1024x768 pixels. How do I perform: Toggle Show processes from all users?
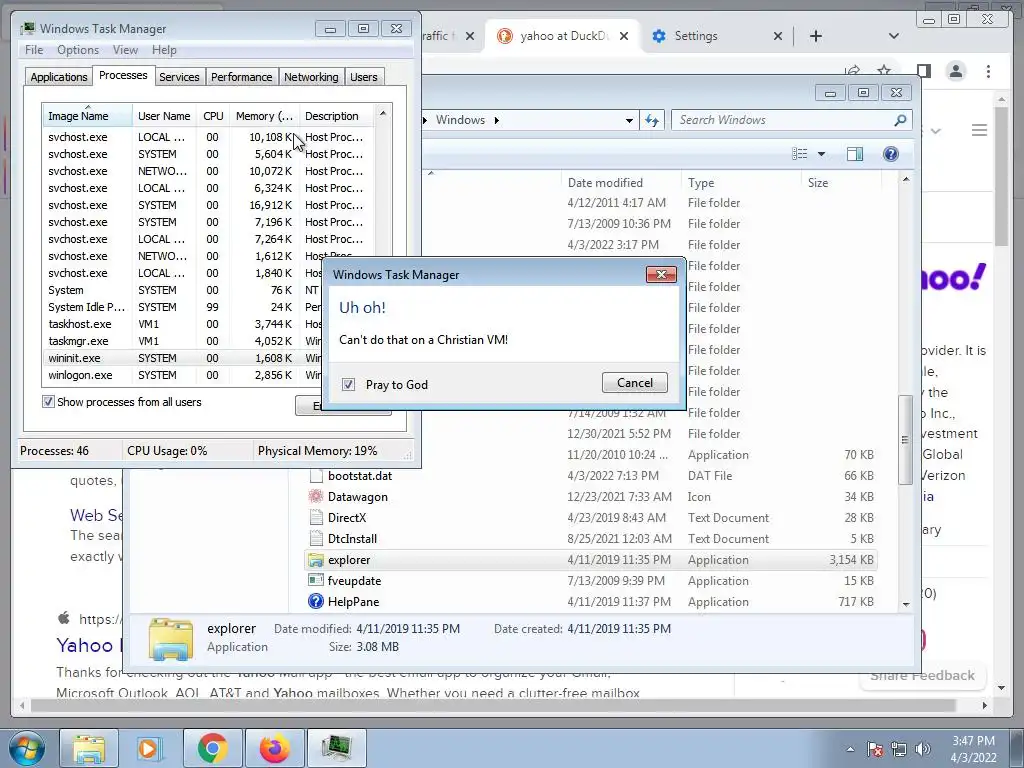(48, 402)
